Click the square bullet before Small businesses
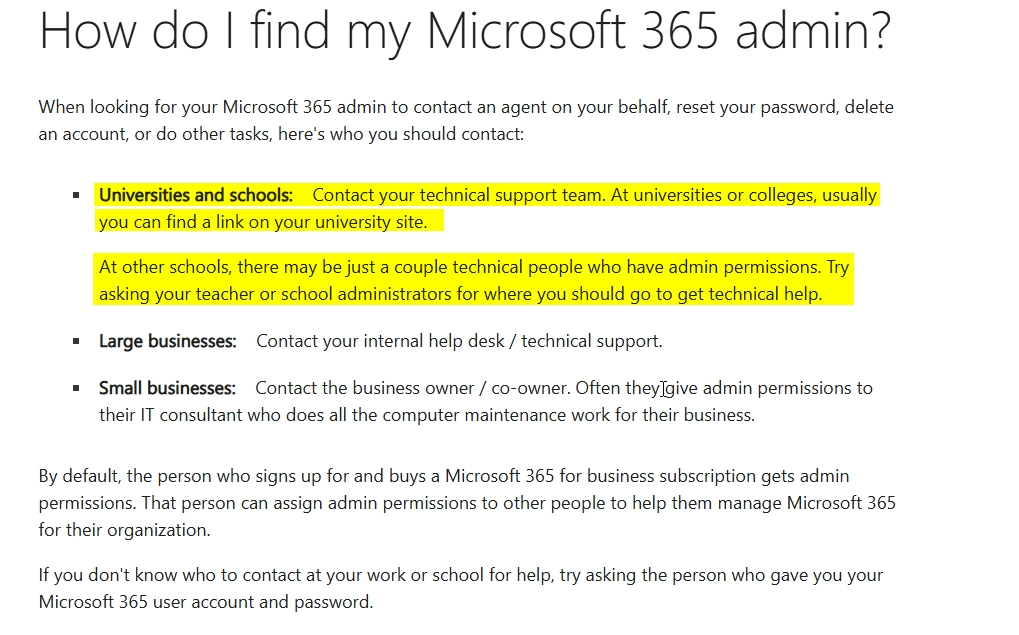The width and height of the screenshot is (1019, 635). pyautogui.click(x=77, y=388)
